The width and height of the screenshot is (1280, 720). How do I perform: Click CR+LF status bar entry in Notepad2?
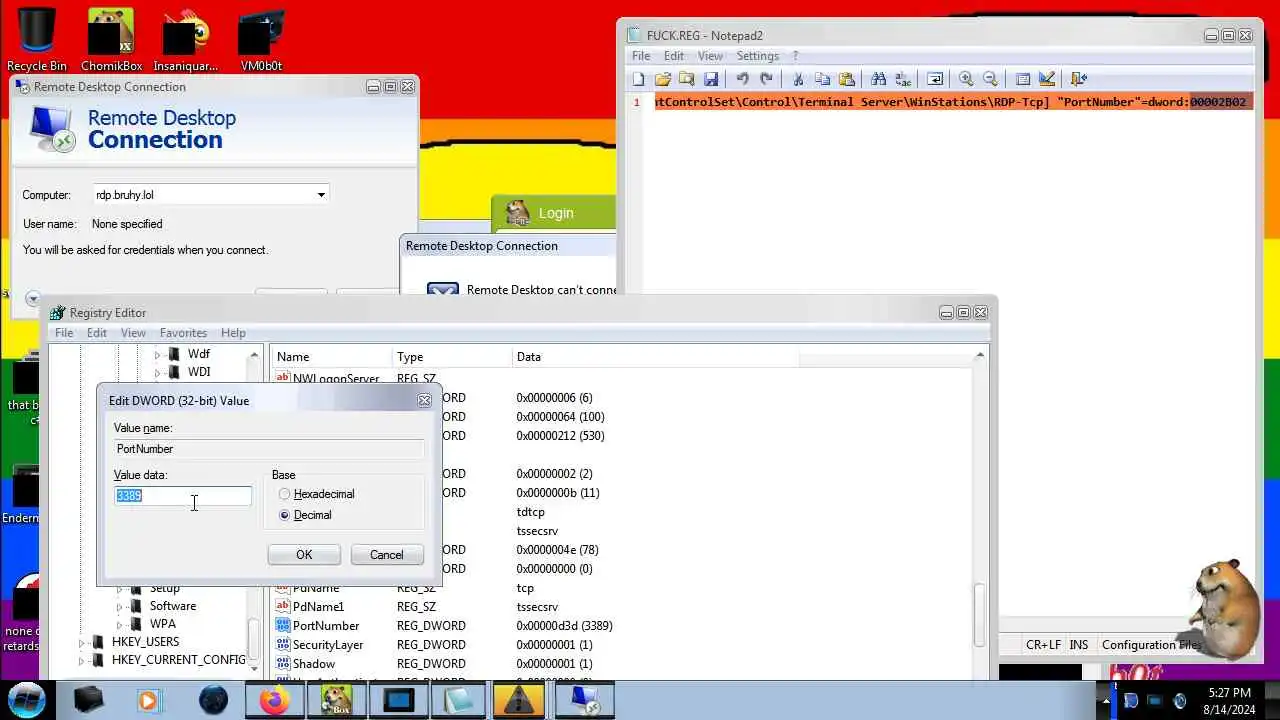point(1043,645)
